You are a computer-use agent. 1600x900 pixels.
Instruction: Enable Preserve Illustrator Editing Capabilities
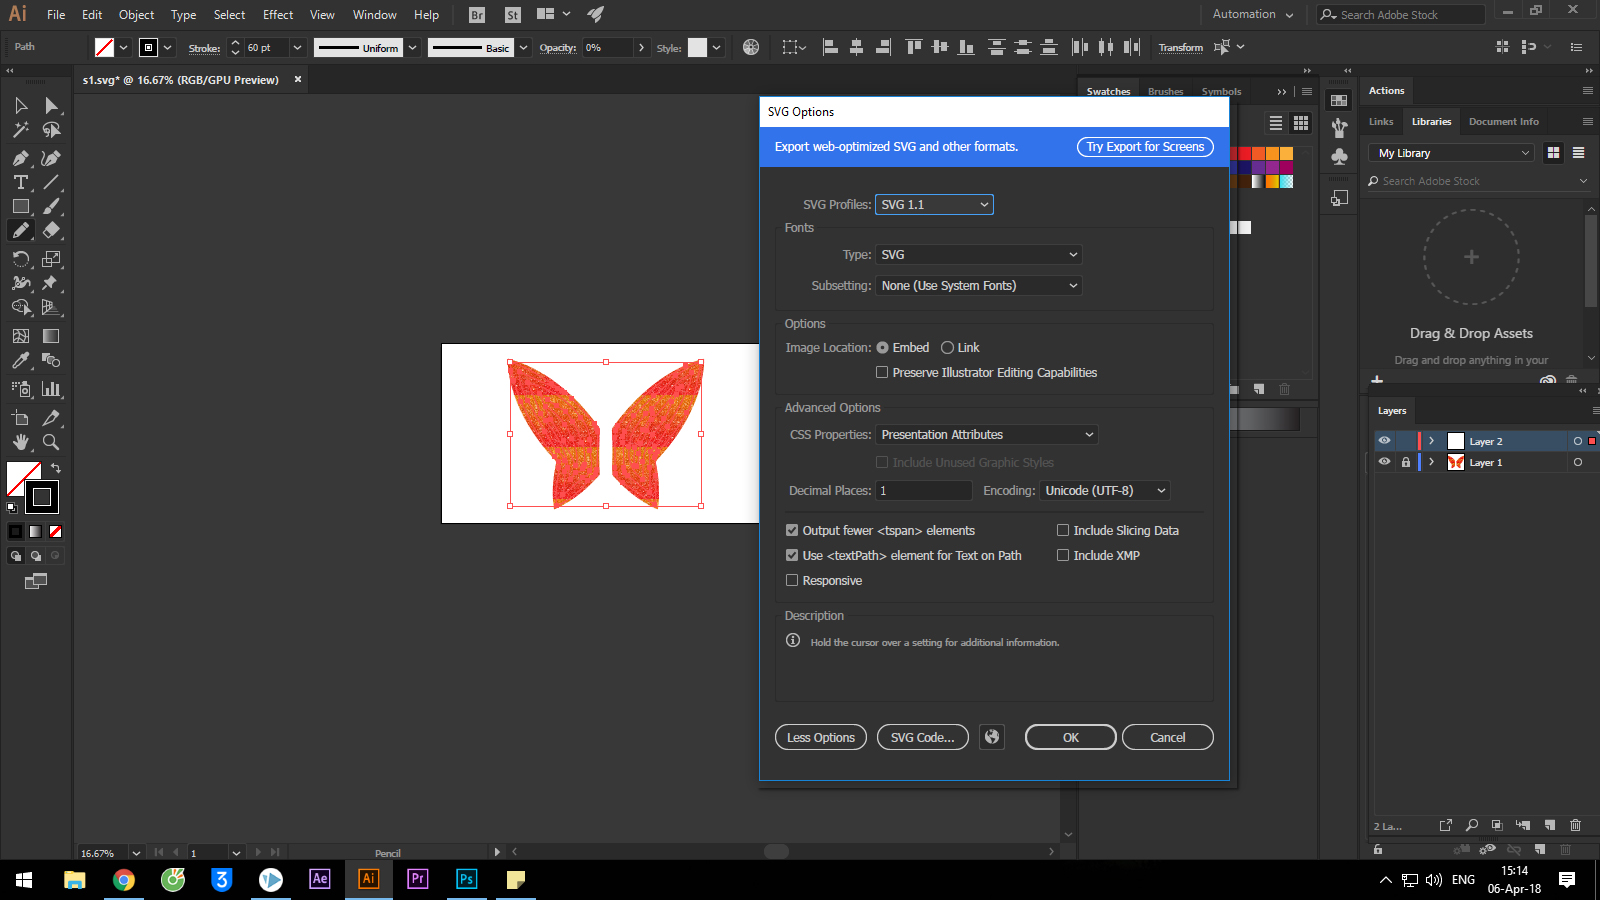click(x=882, y=372)
